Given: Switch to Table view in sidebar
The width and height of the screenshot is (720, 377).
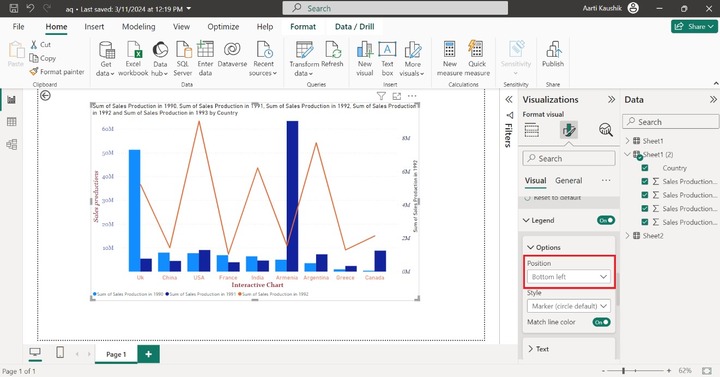Looking at the screenshot, I should point(12,122).
